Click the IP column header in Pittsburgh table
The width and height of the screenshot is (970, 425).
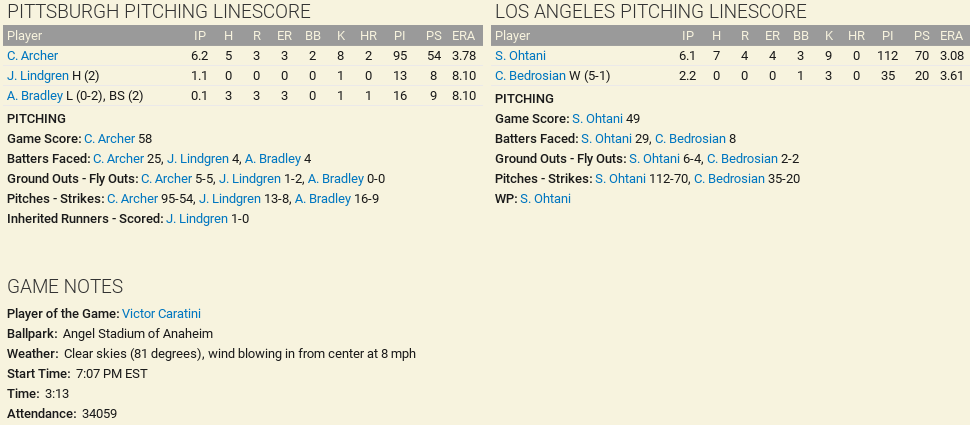200,35
